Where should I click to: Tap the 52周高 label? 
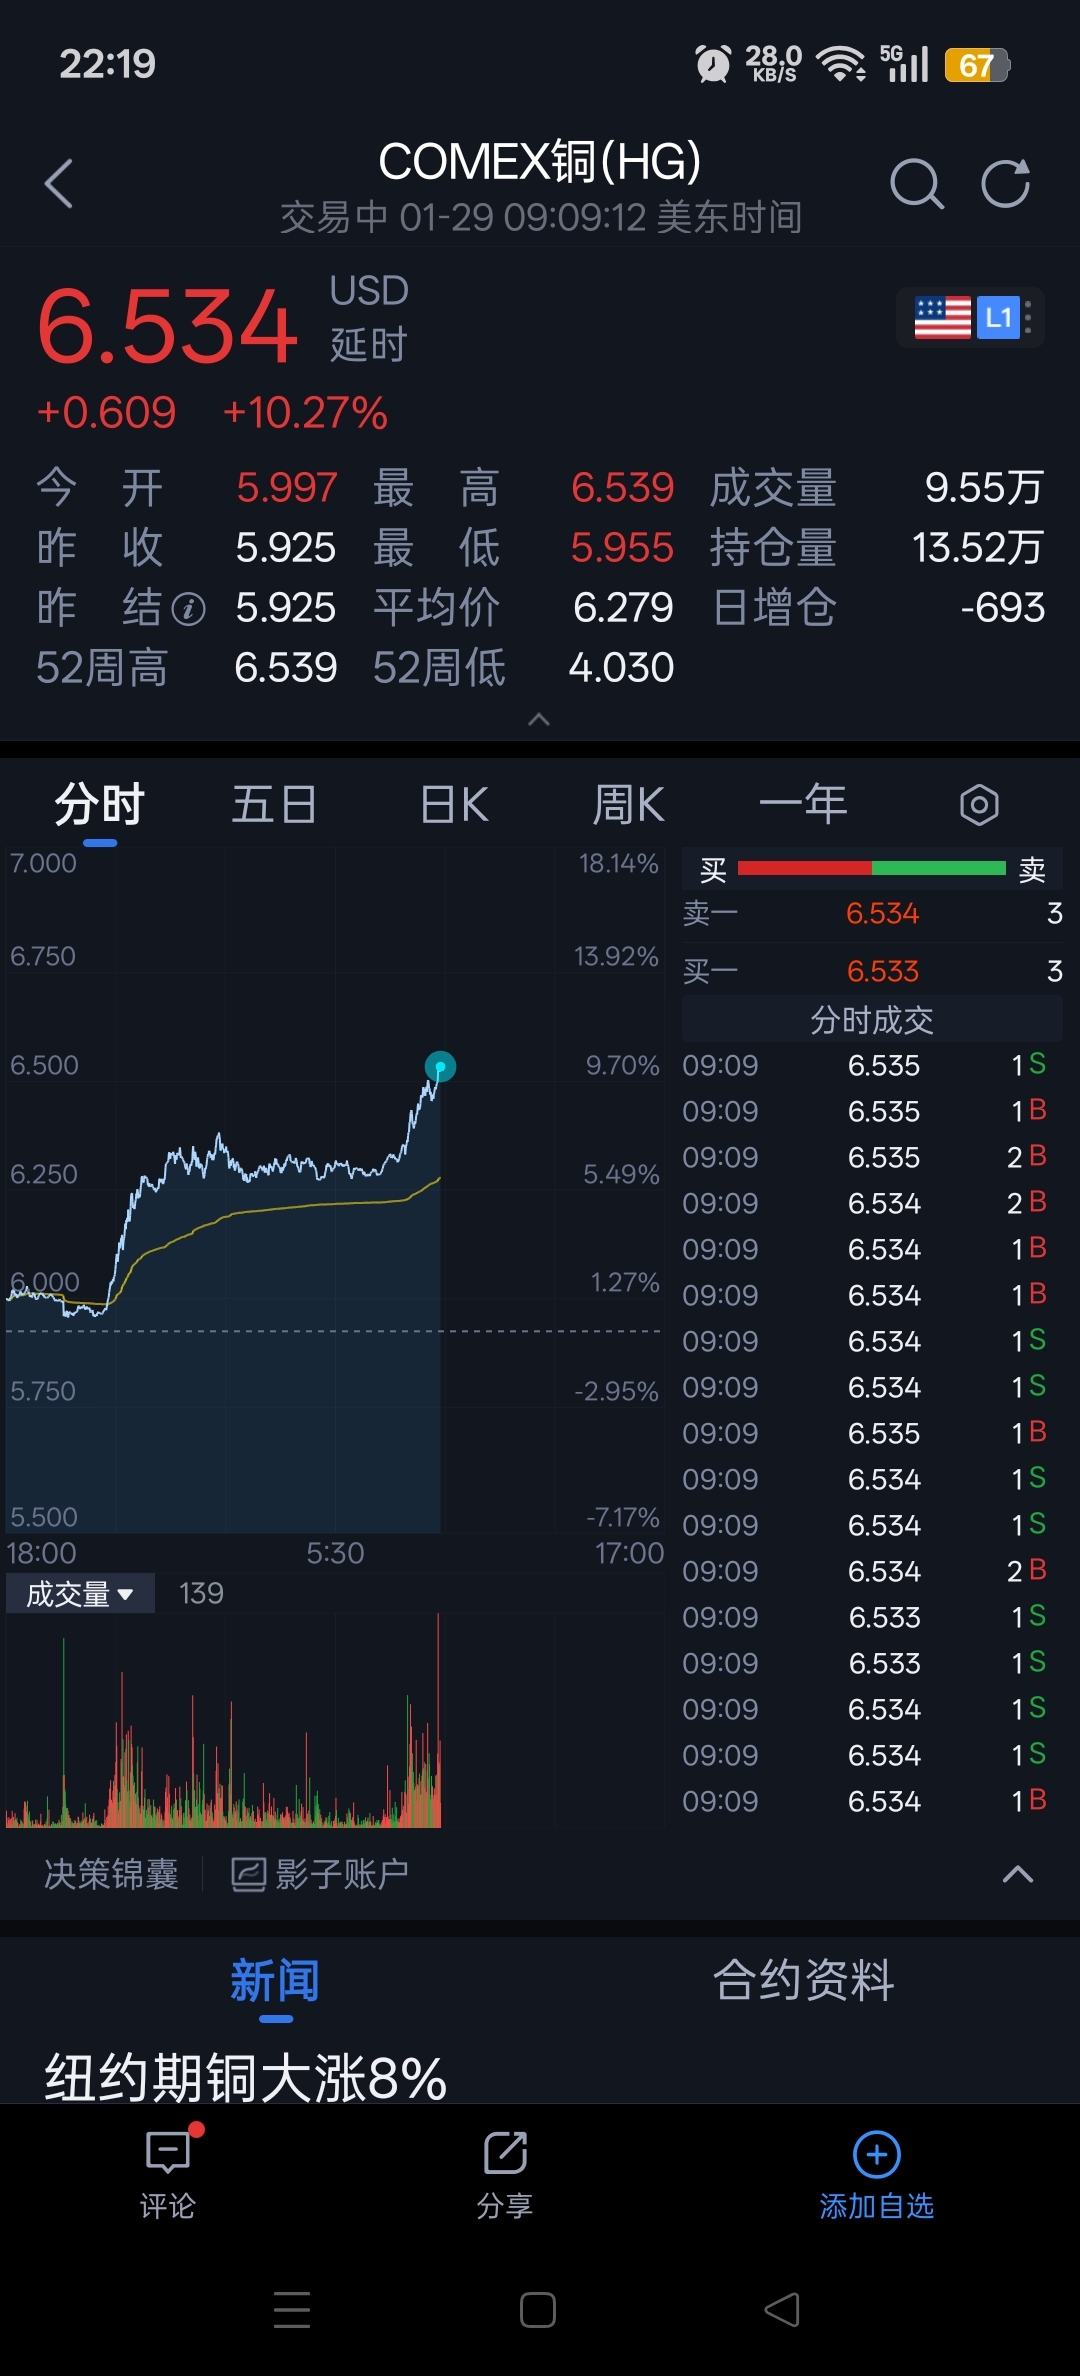[x=102, y=668]
